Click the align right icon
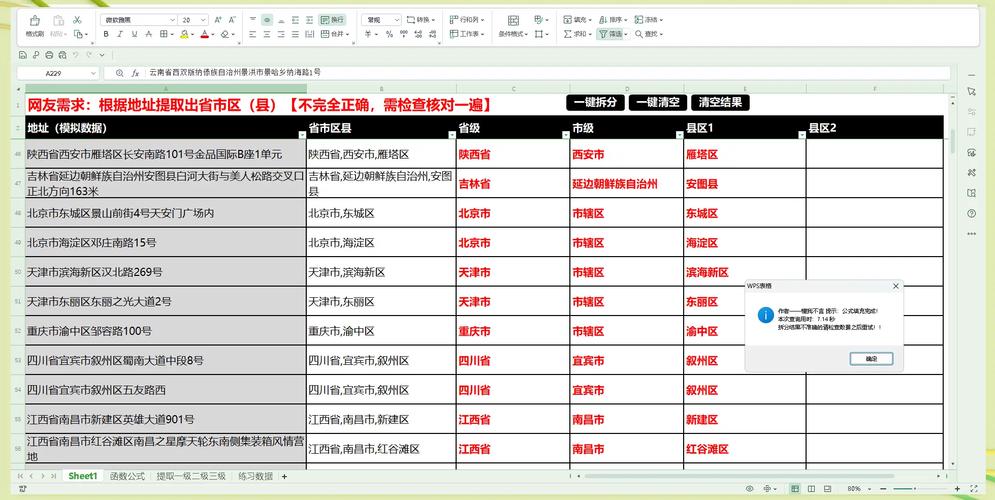 tap(281, 34)
